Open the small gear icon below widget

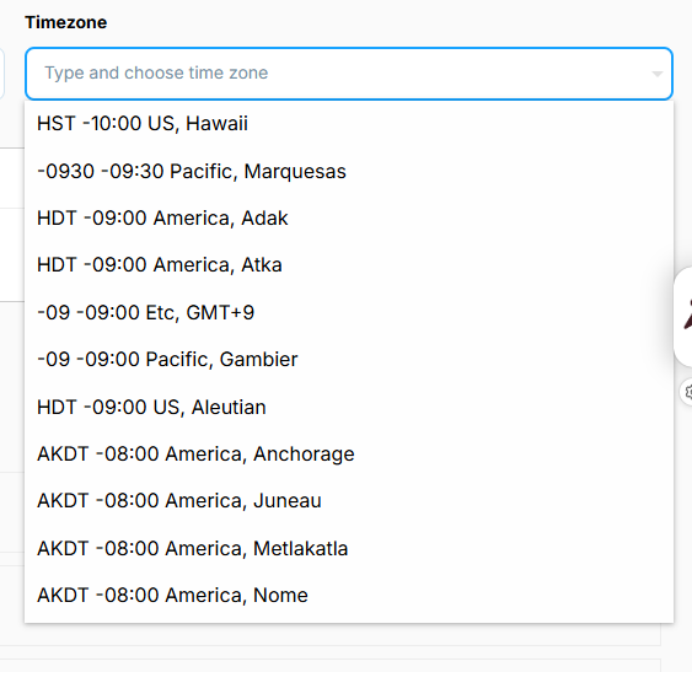click(688, 392)
